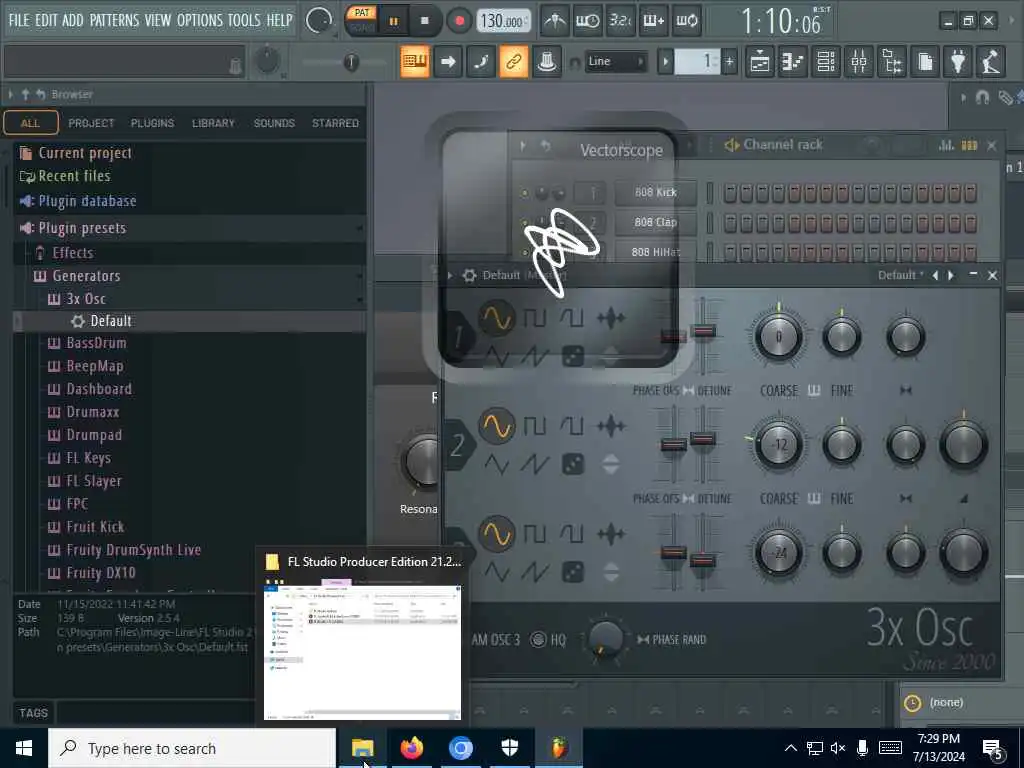Viewport: 1024px width, 768px height.
Task: Select sine wave for oscillator 3
Action: 496,534
